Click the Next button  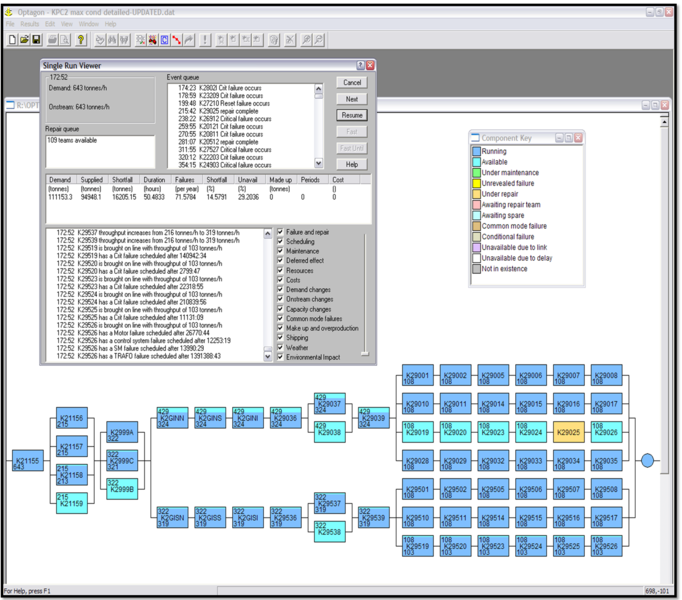[x=352, y=99]
